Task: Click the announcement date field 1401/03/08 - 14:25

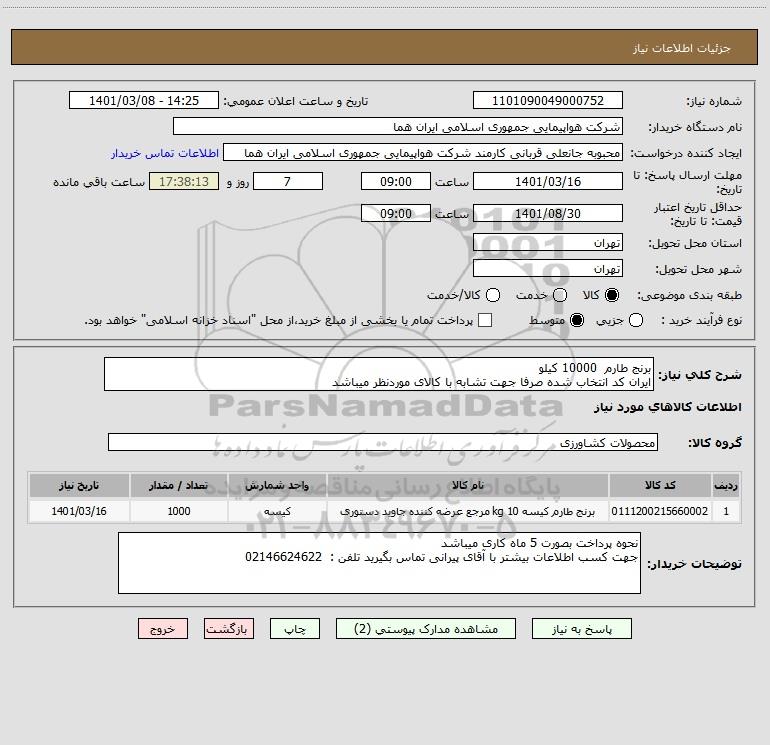Action: 144,100
